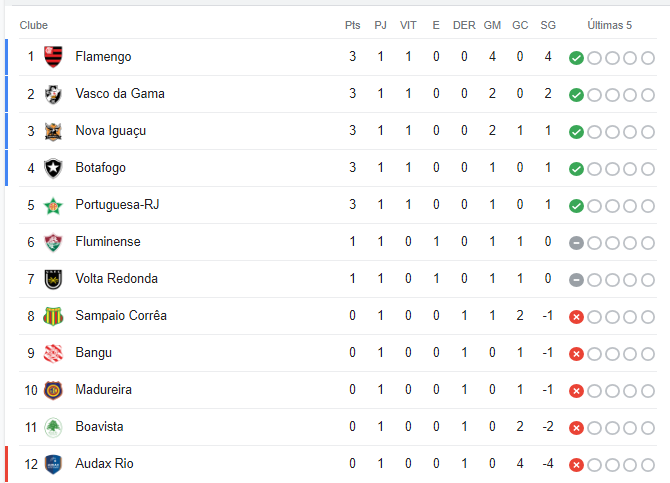Click the Fluminense club crest
670x483 pixels.
(x=53, y=242)
